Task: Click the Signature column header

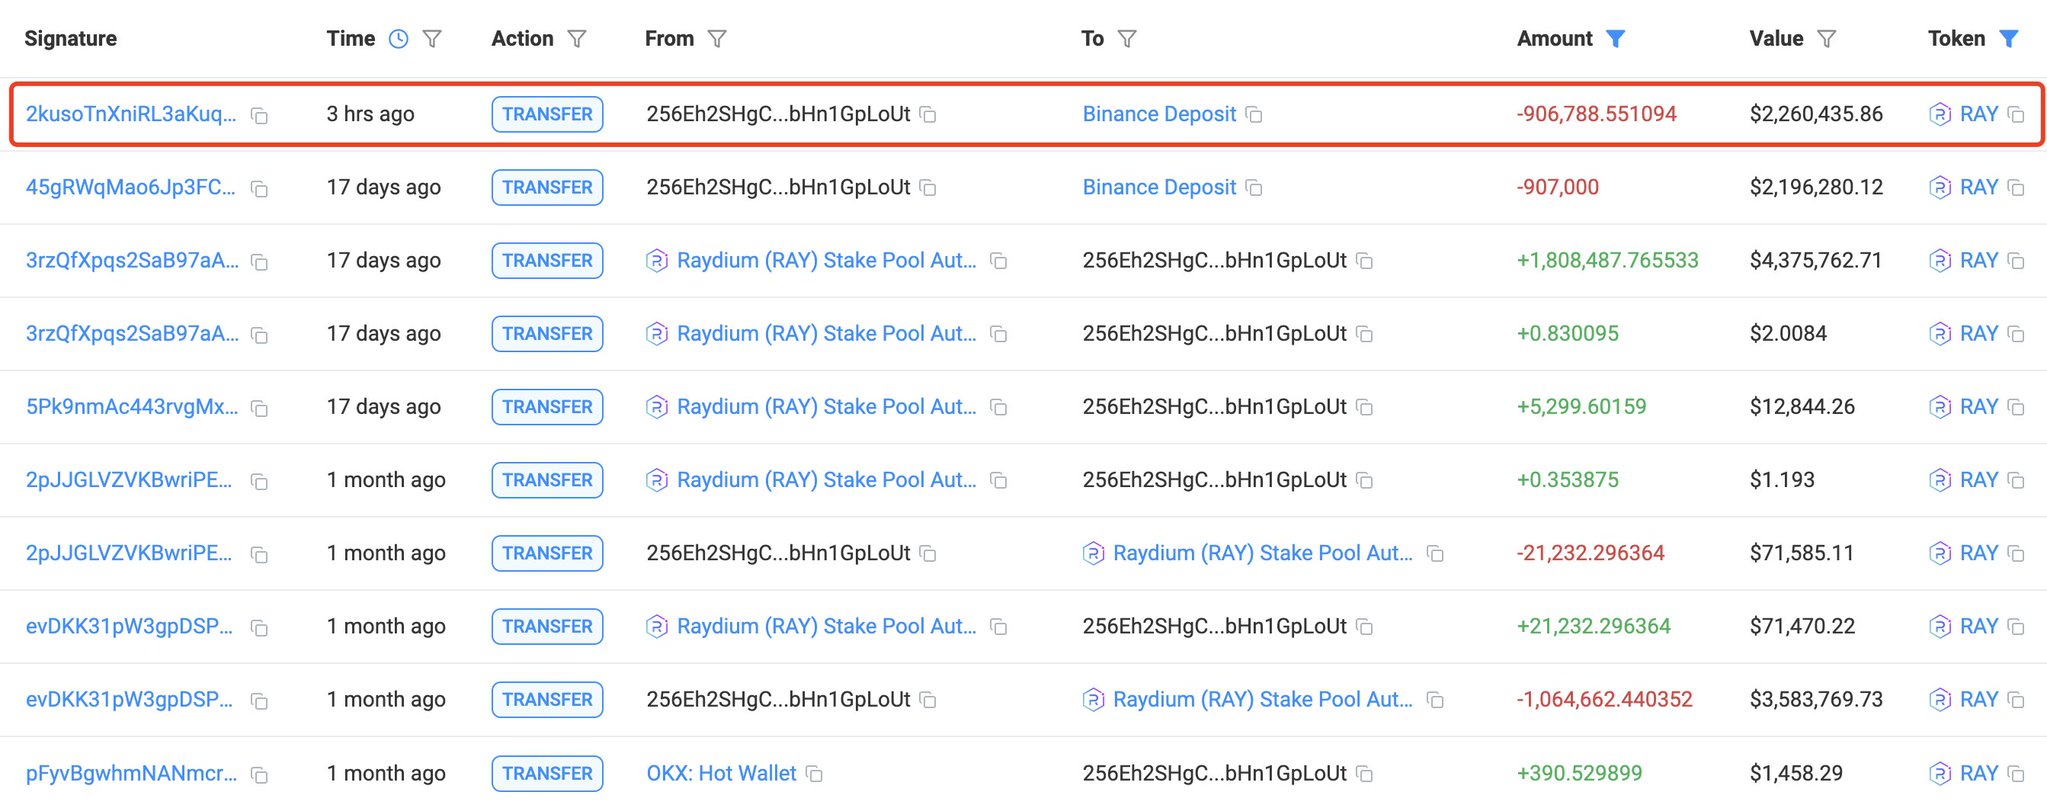Action: (70, 39)
